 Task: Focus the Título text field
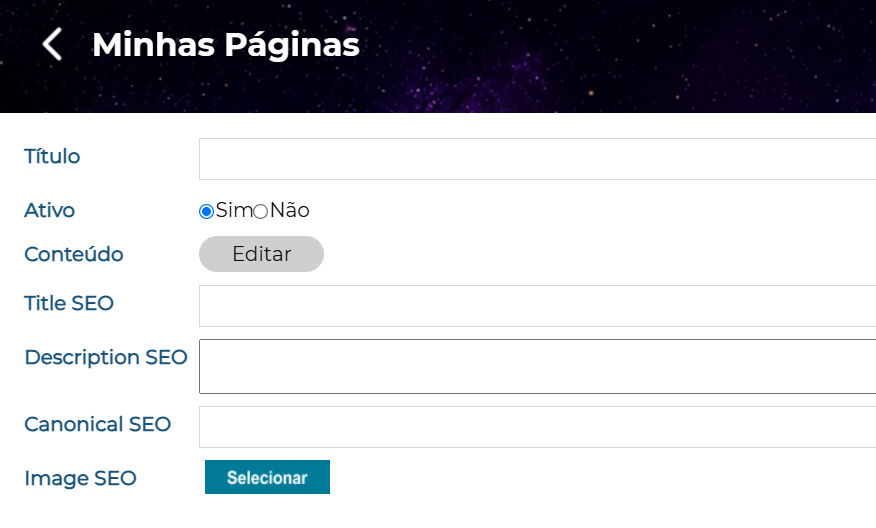(x=537, y=159)
